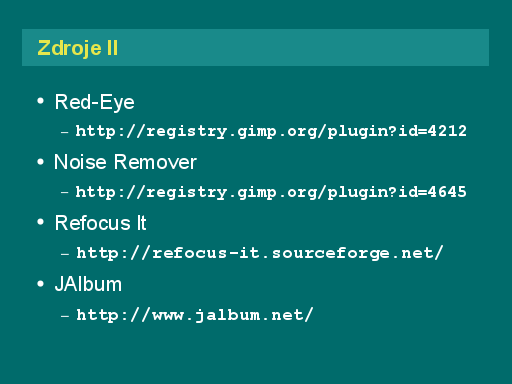512x384 pixels.
Task: Open the refocus-it.sourceforge.net link
Action: click(260, 253)
